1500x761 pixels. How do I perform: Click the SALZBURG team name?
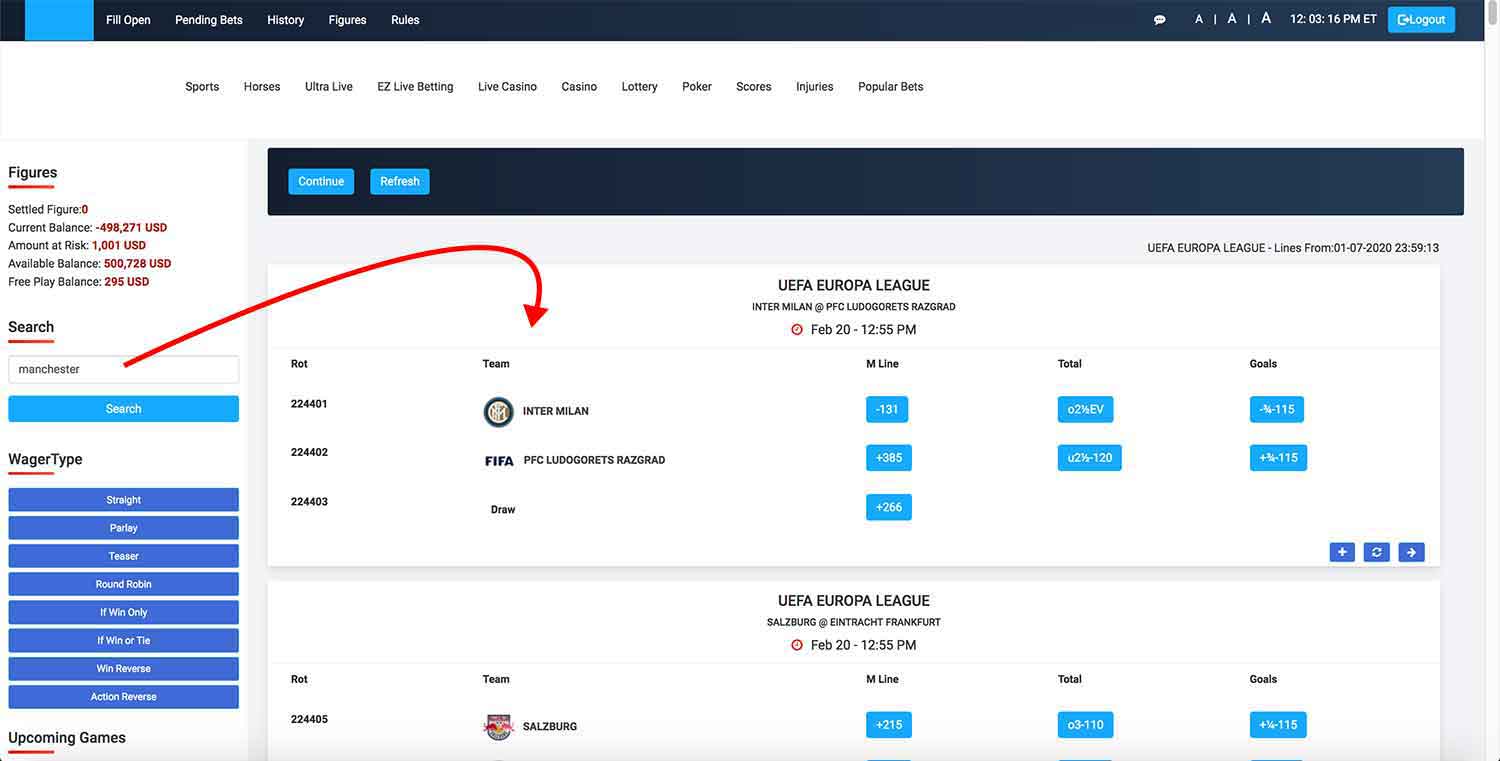tap(550, 727)
